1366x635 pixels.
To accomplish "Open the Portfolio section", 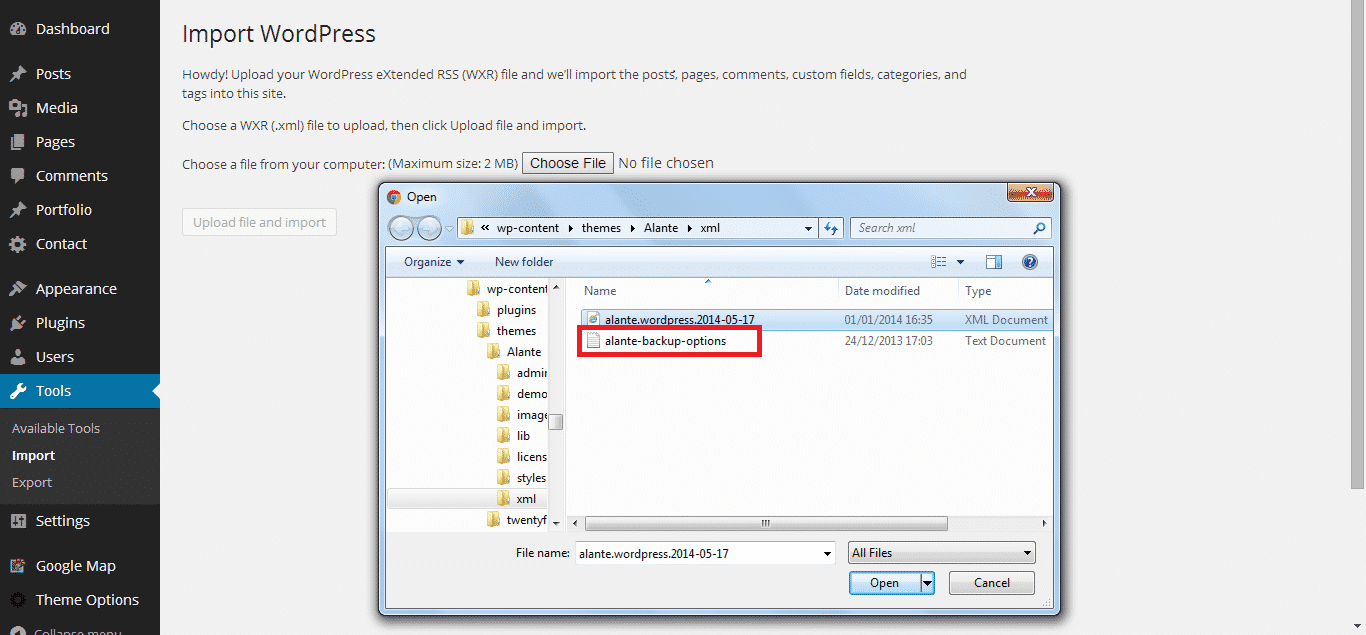I will (63, 210).
